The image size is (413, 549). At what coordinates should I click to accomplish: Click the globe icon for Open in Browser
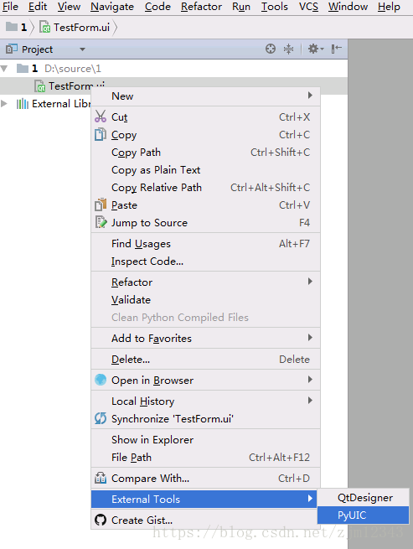(100, 380)
